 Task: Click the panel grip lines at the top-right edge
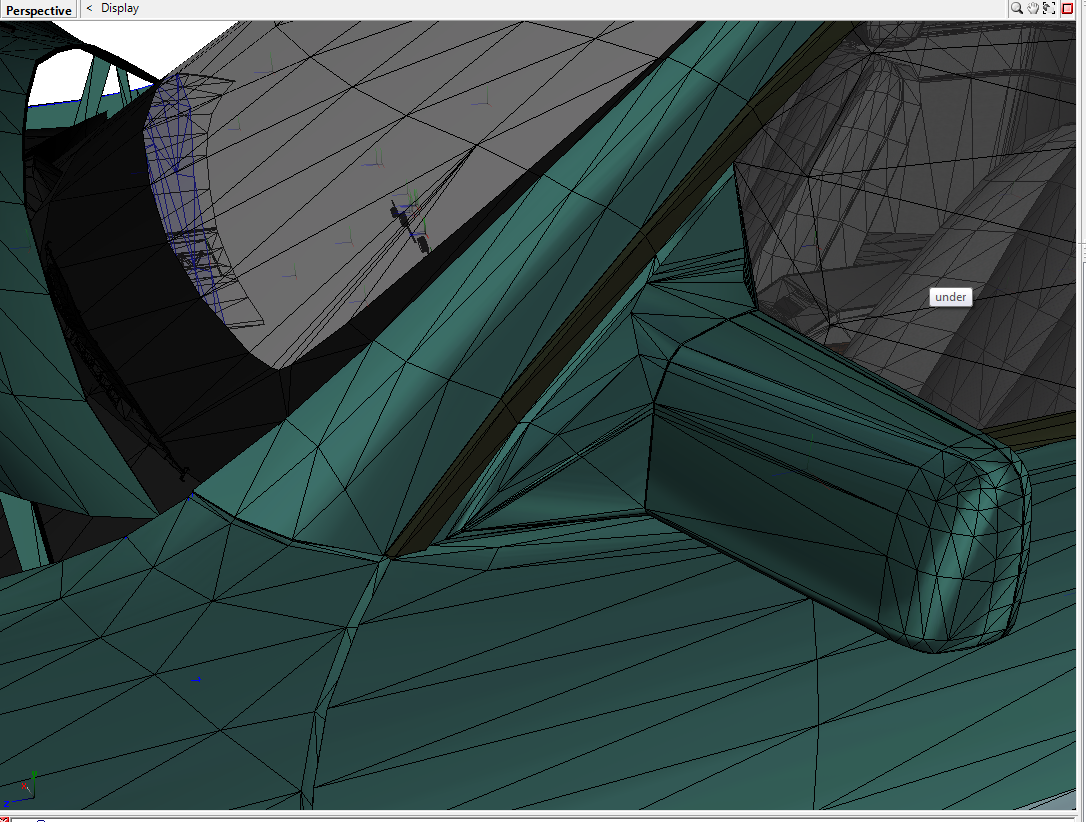click(x=1083, y=4)
